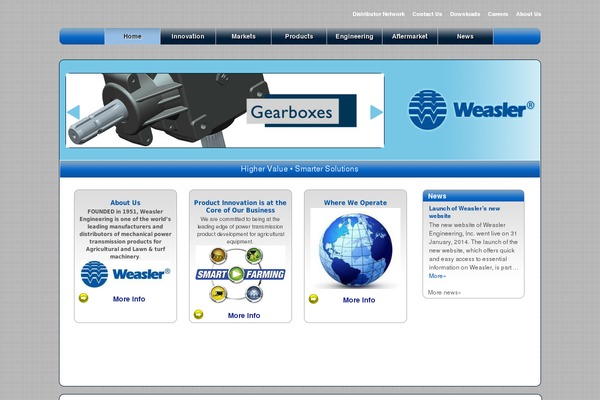Open the Home navigation tab
The height and width of the screenshot is (400, 600).
pos(132,36)
